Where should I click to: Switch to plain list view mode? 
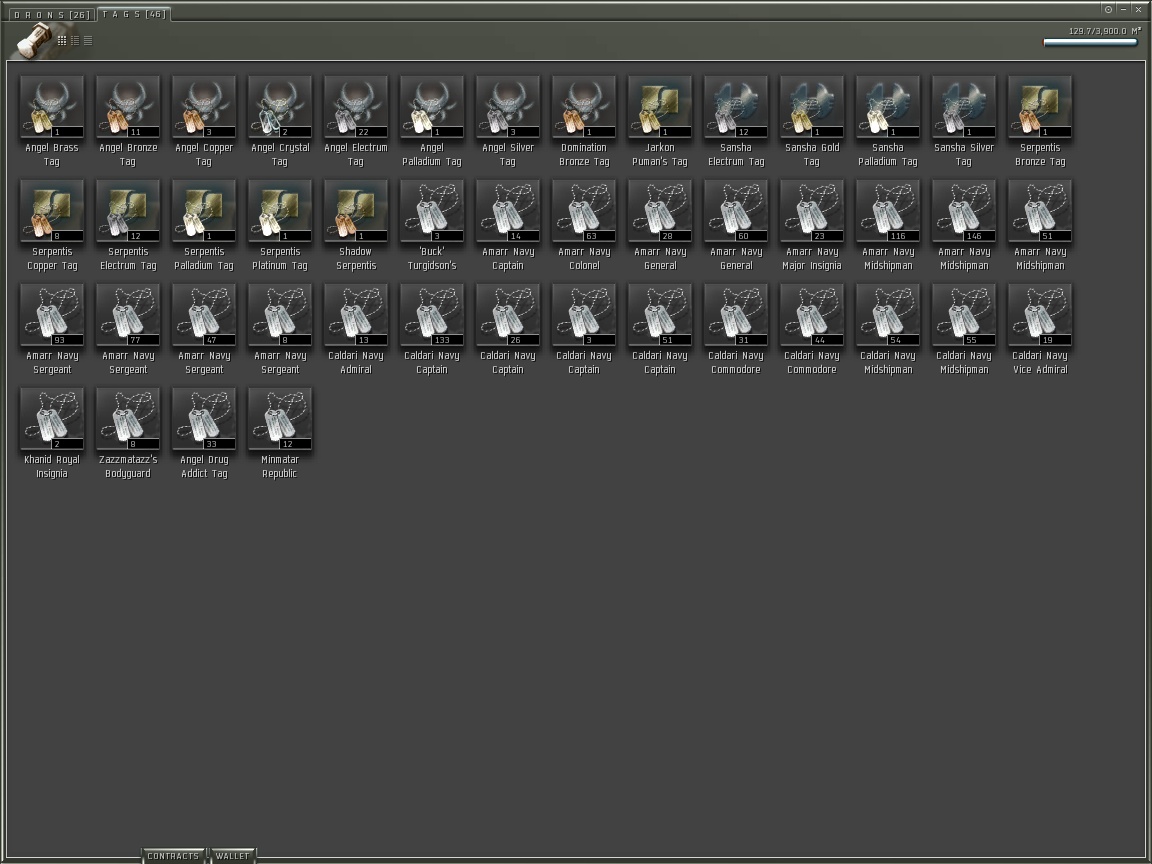[x=88, y=40]
